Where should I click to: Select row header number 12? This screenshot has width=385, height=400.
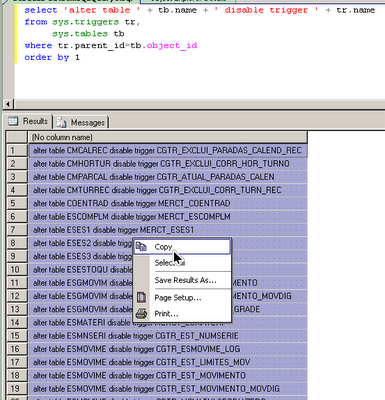[x=17, y=296]
